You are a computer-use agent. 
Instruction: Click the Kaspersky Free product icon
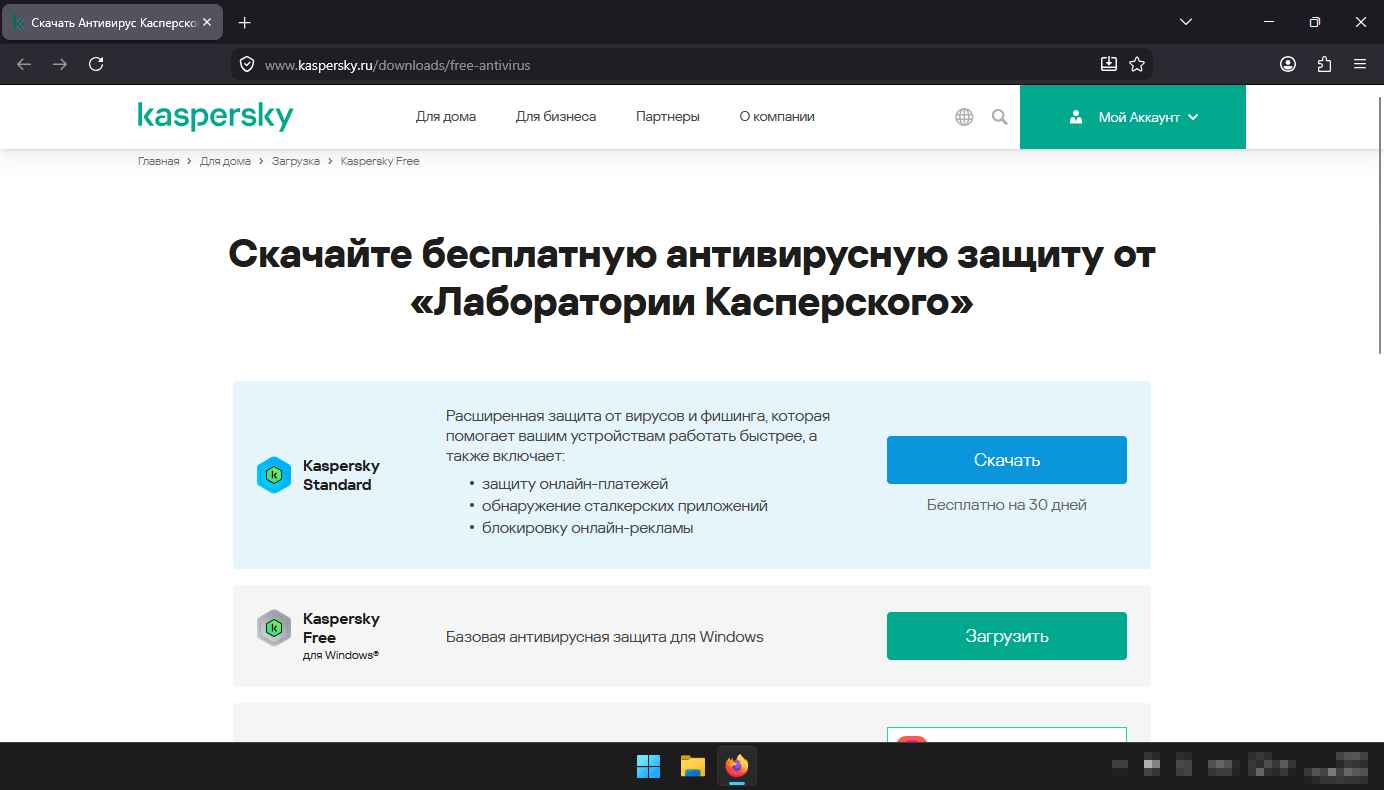click(x=274, y=628)
